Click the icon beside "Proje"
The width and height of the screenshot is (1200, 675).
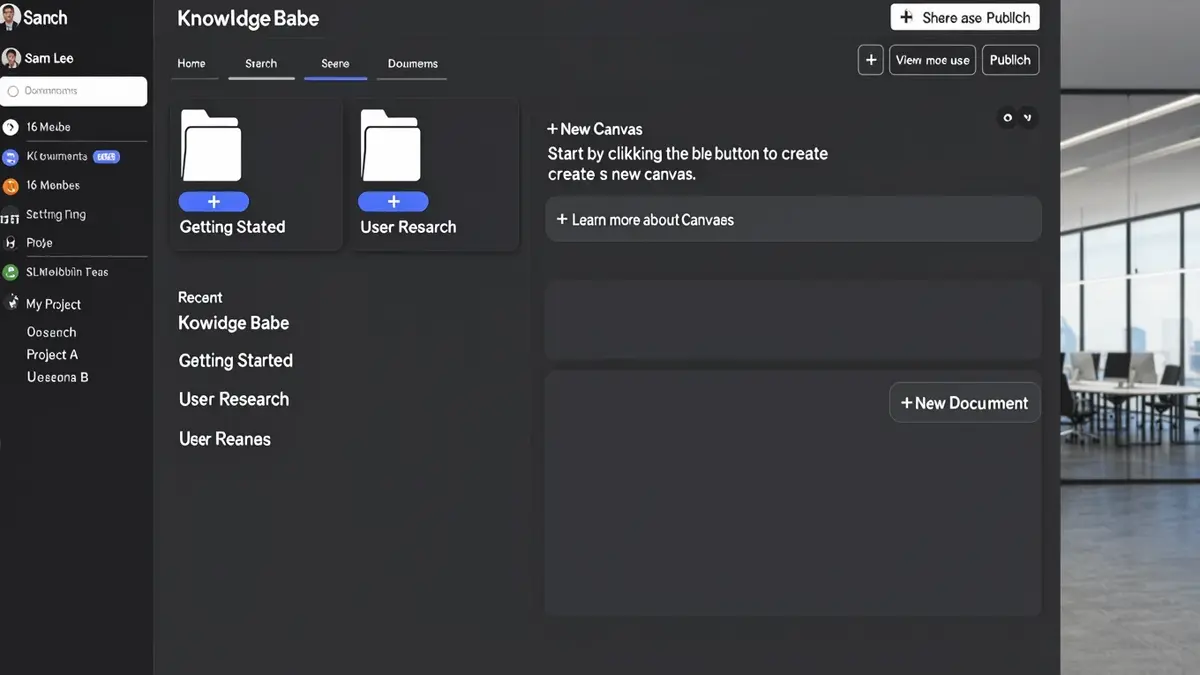pos(11,243)
